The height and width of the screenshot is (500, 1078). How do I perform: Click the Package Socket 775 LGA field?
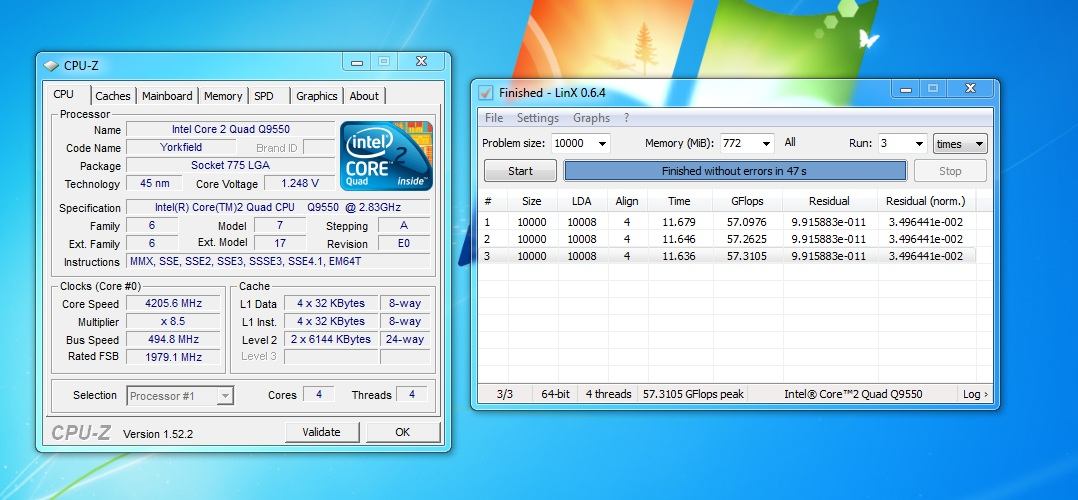tap(230, 165)
